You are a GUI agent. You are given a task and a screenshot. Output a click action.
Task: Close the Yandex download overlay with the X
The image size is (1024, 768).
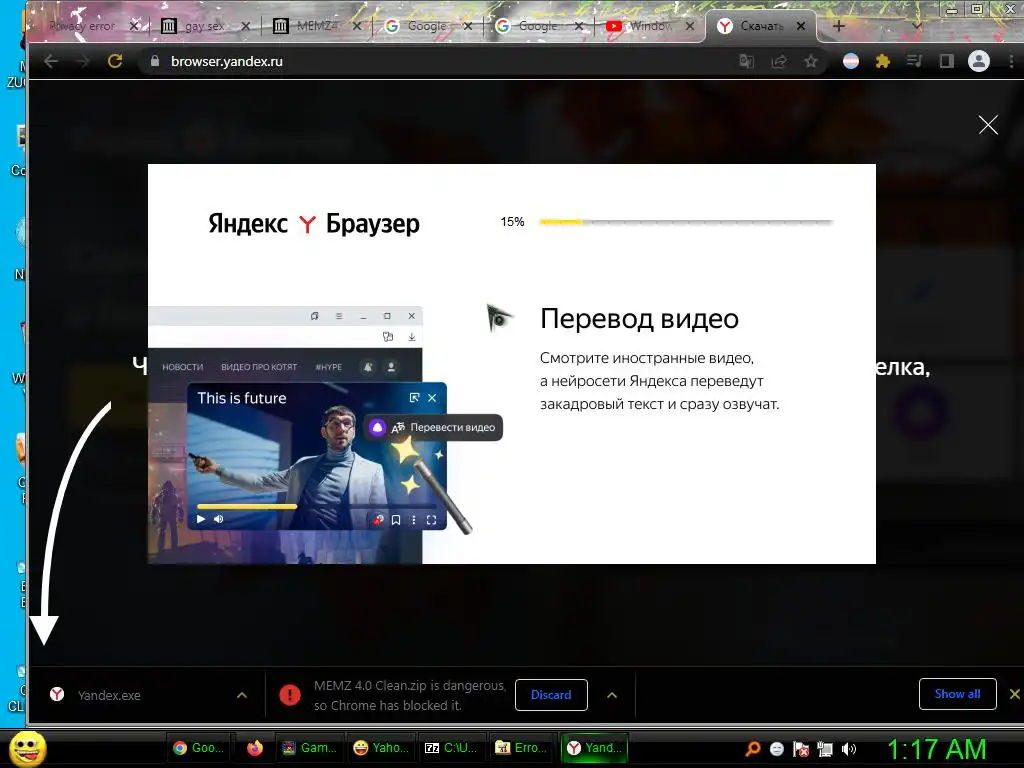pos(988,125)
